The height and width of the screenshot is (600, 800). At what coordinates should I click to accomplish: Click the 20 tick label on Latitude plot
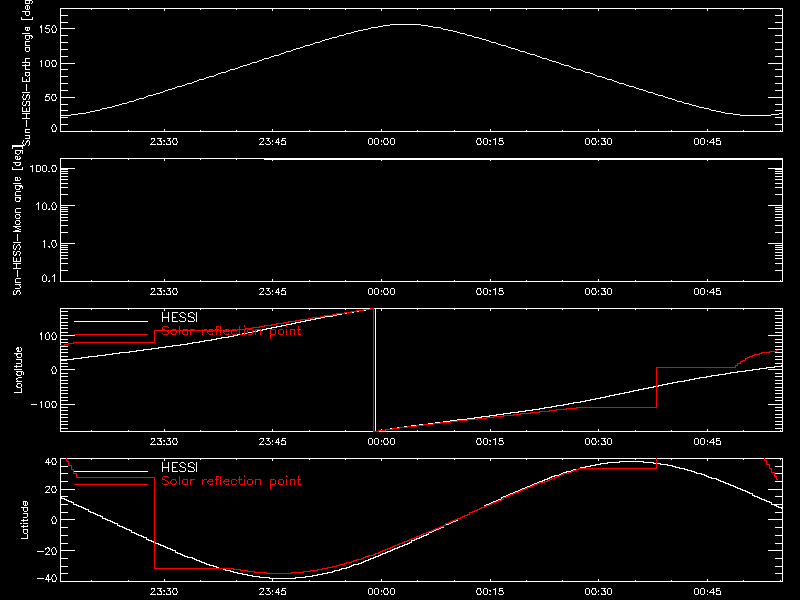tap(51, 489)
